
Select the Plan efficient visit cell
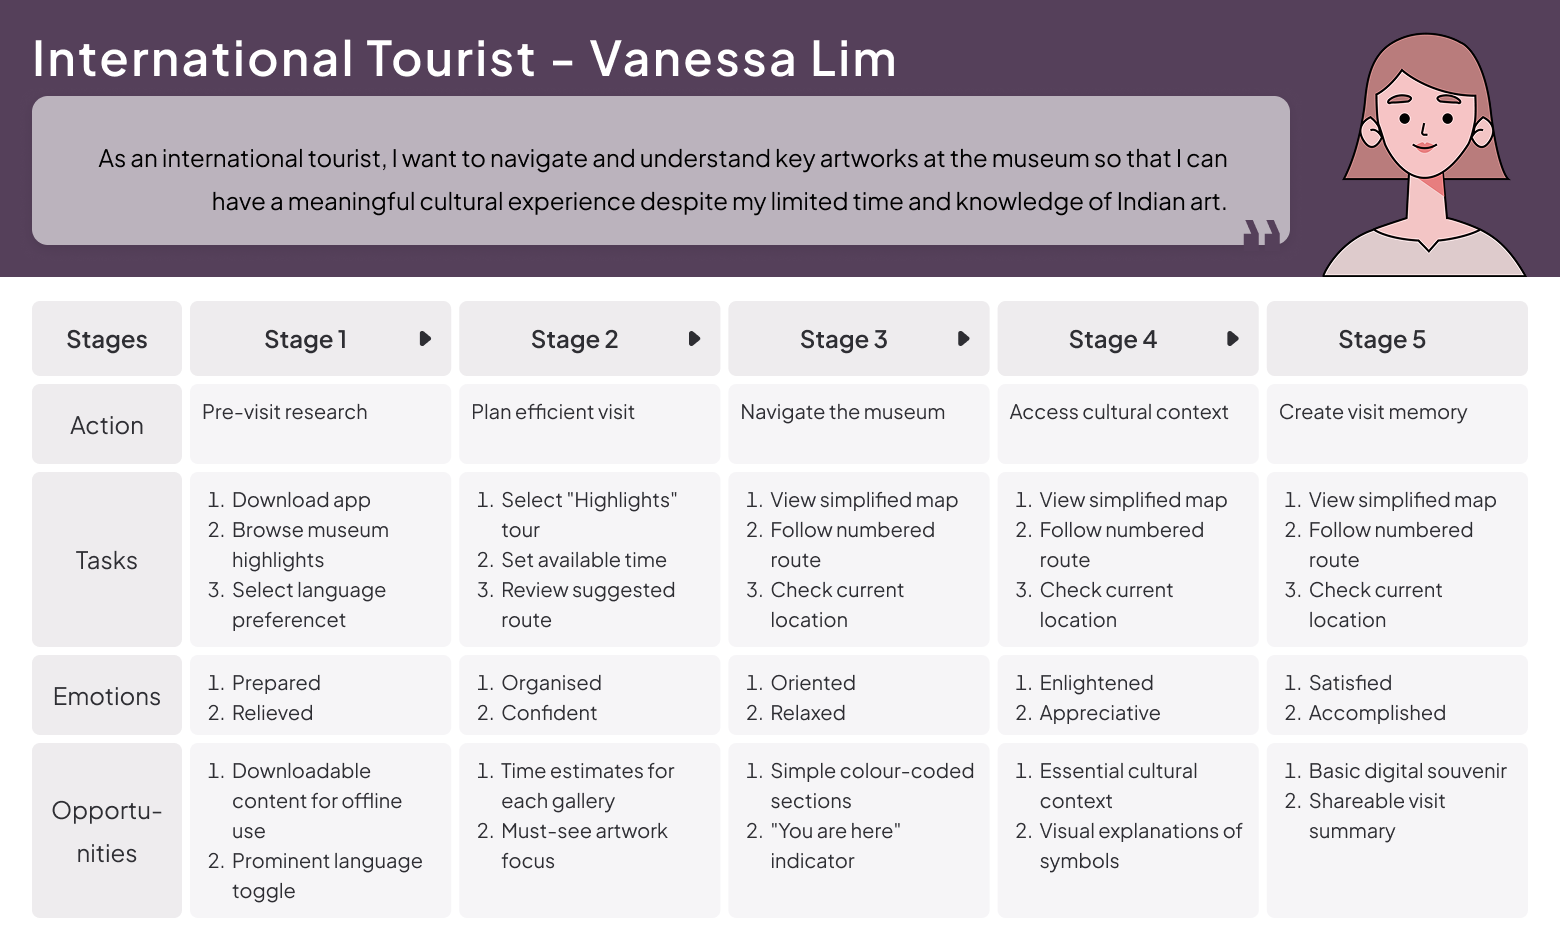pyautogui.click(x=553, y=412)
